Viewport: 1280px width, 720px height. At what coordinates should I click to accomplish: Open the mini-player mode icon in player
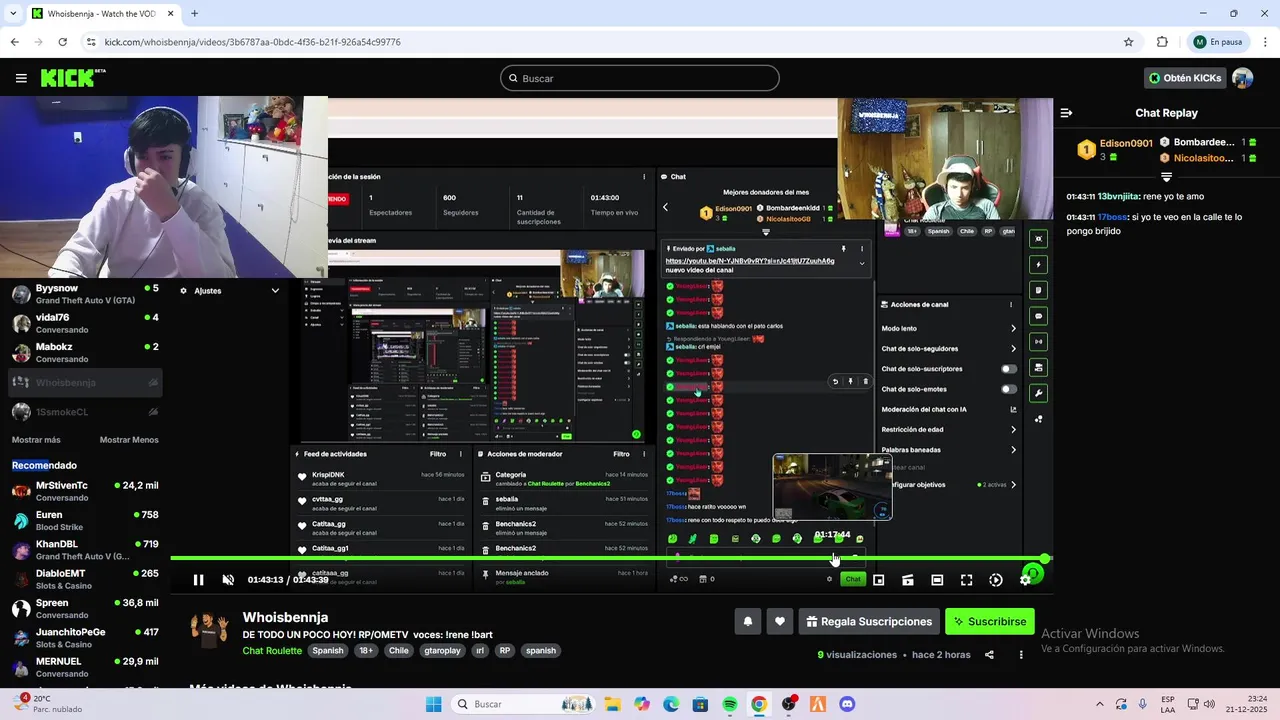878,580
